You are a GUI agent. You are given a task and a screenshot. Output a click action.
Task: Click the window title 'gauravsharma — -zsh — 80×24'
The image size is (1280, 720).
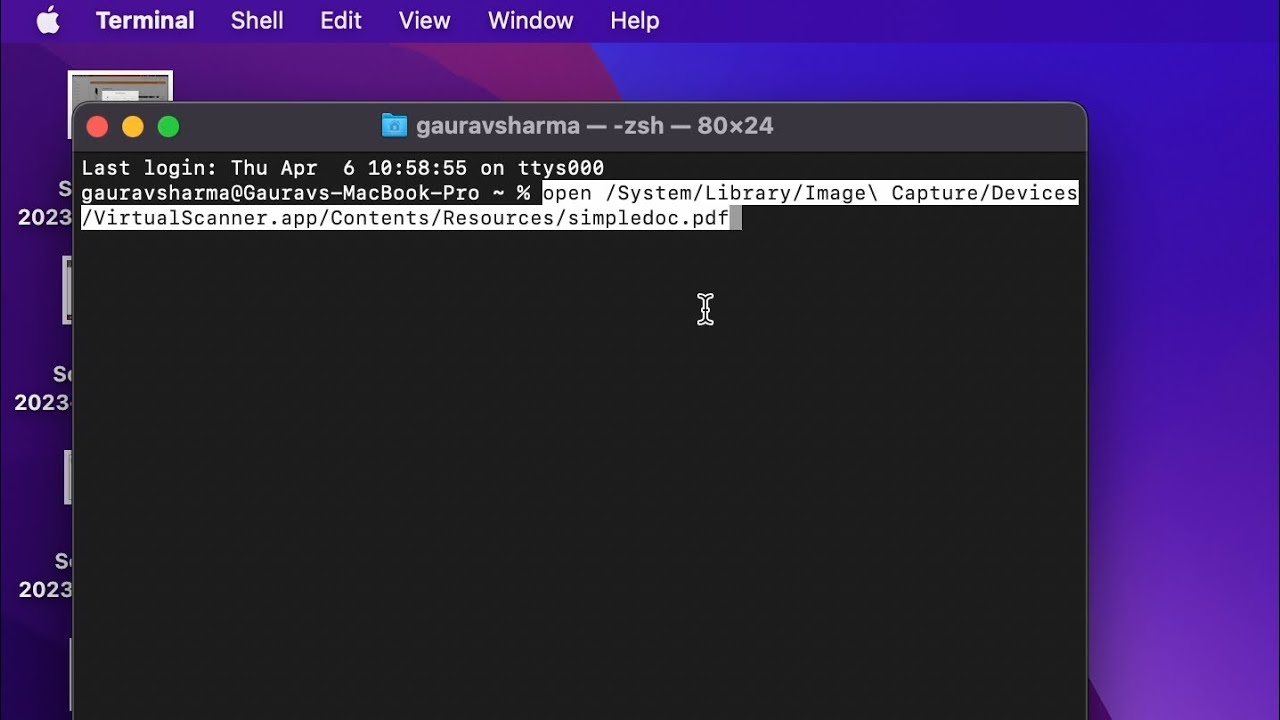pos(594,126)
